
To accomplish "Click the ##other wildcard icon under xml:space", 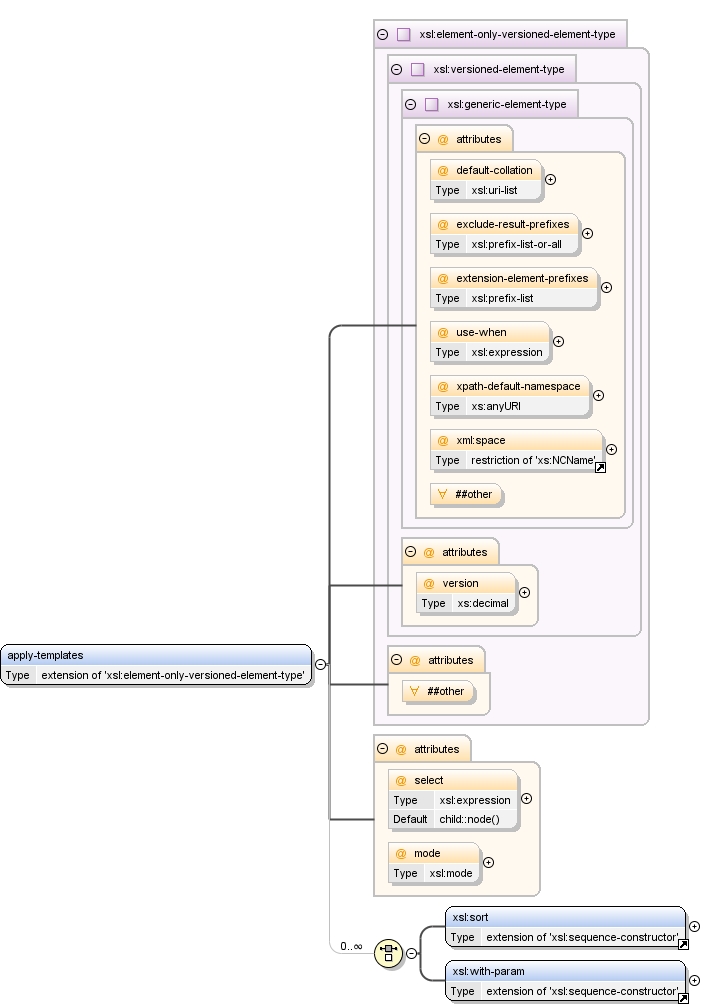I will [442, 494].
